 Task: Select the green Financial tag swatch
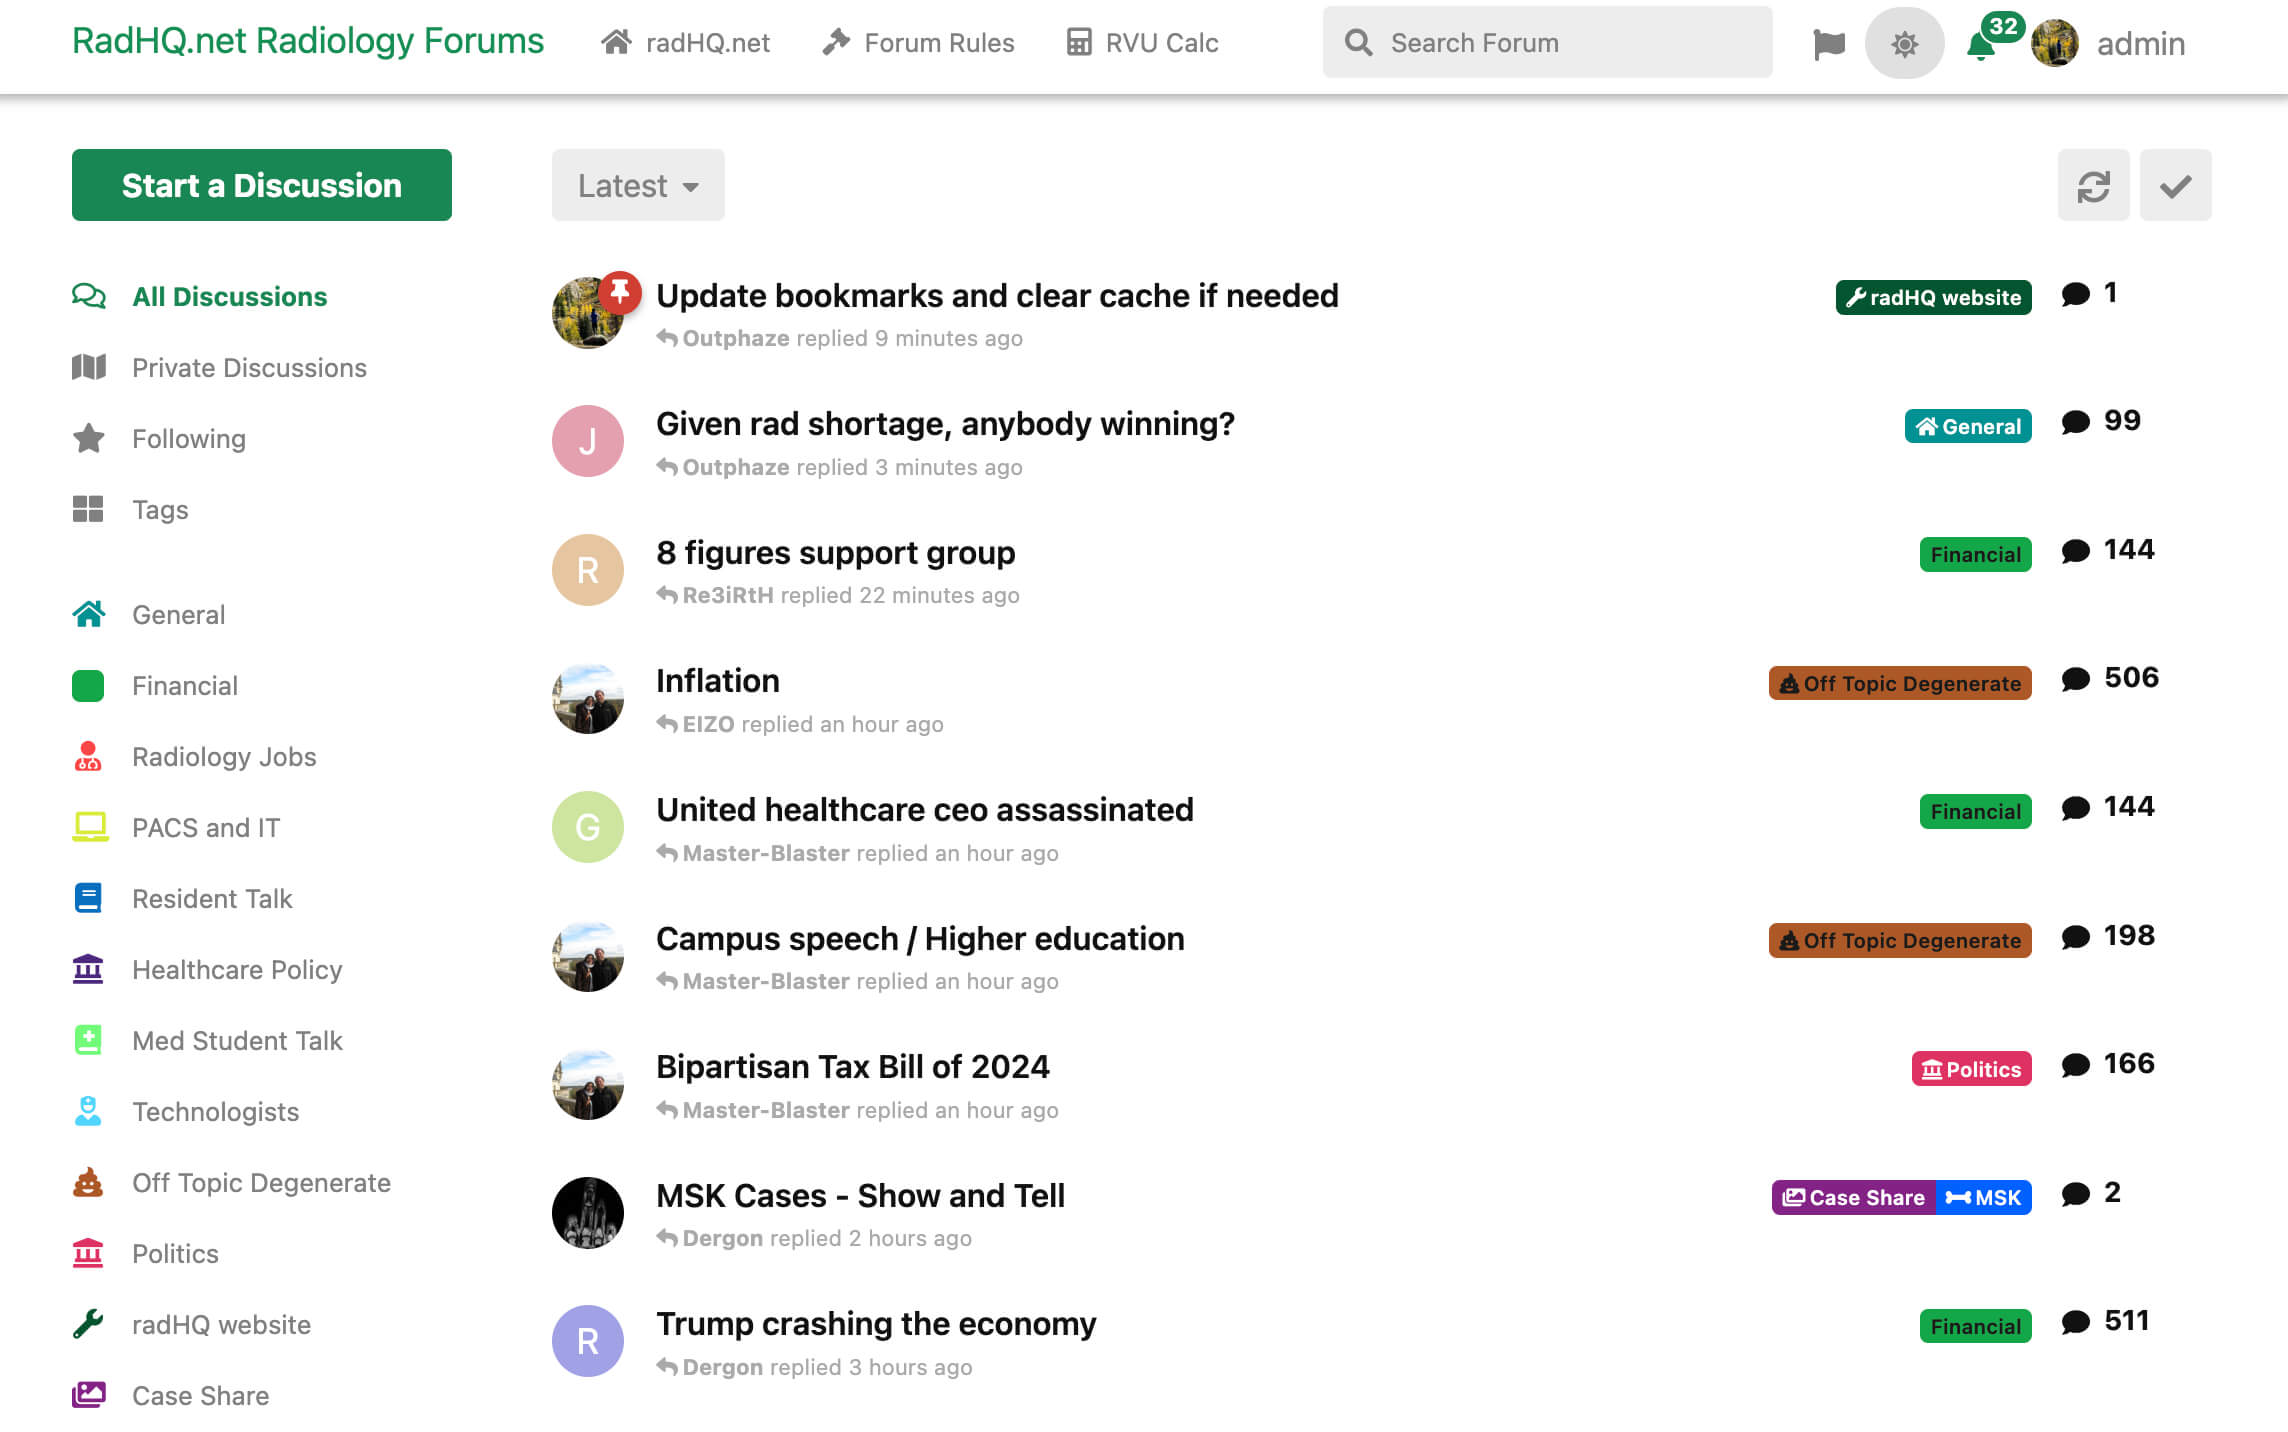[x=88, y=686]
